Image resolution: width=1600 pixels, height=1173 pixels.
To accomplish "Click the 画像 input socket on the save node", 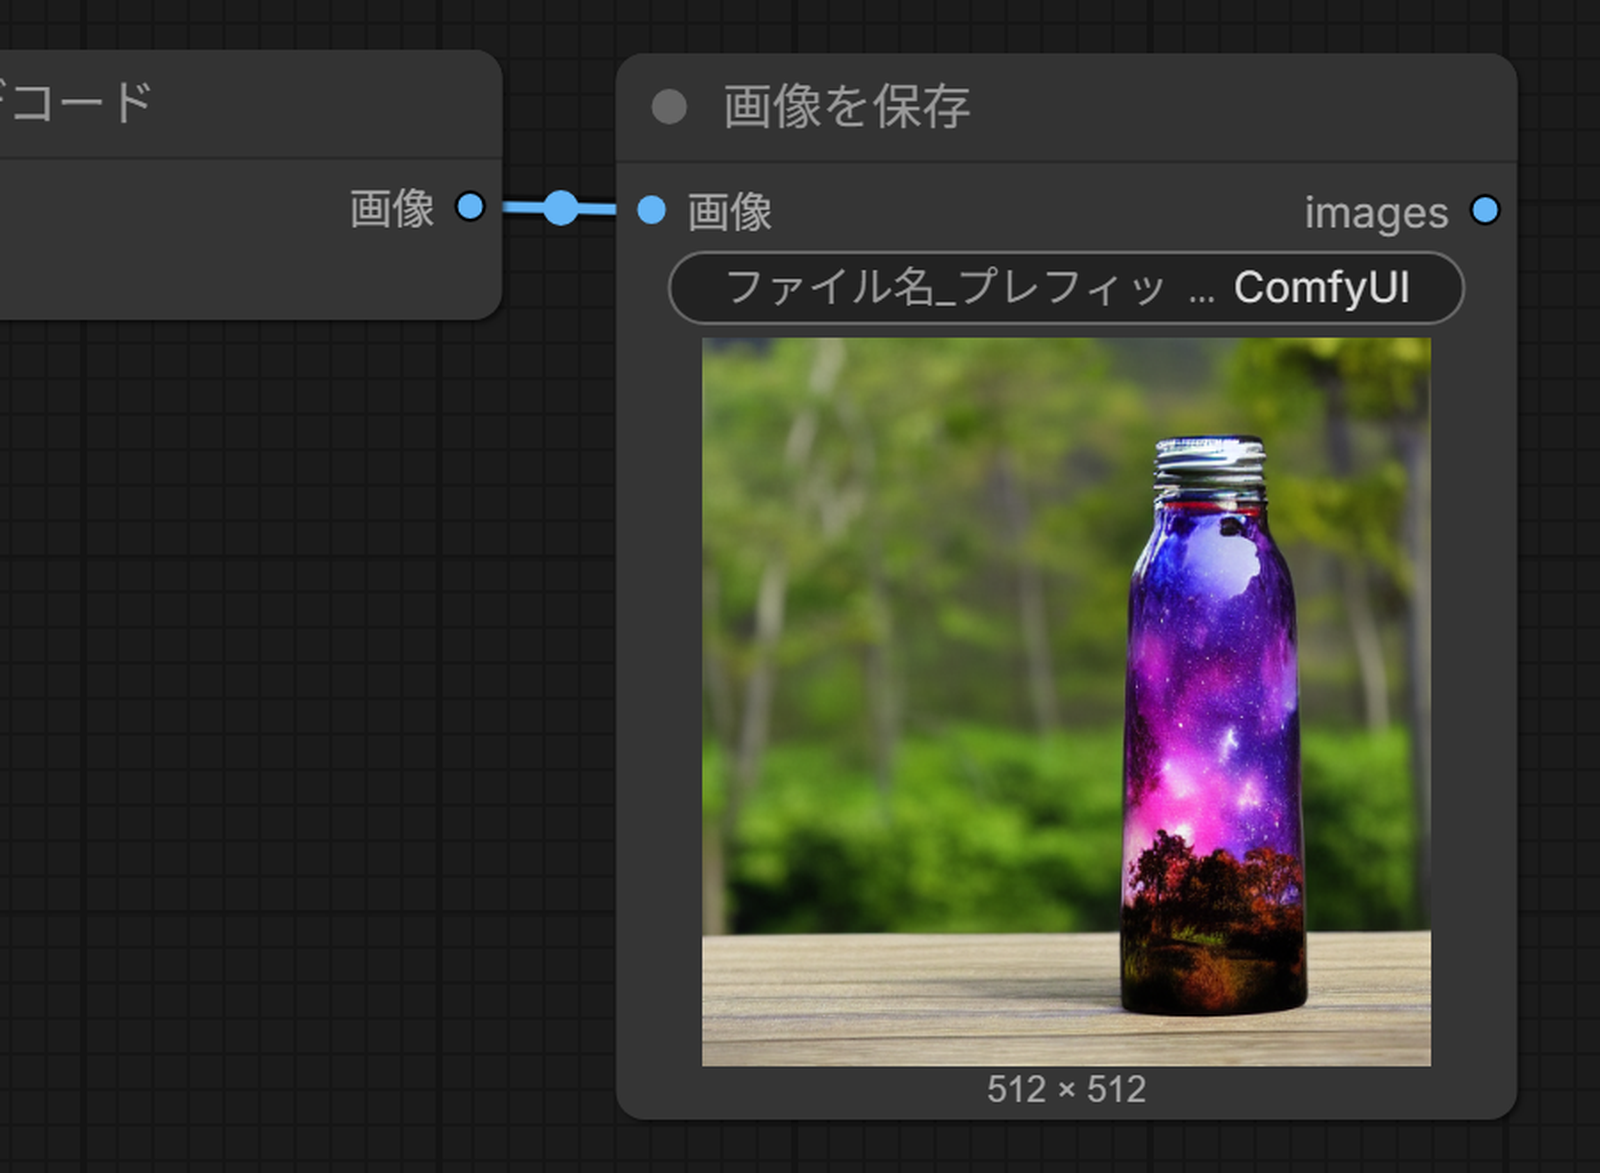I will pyautogui.click(x=651, y=210).
